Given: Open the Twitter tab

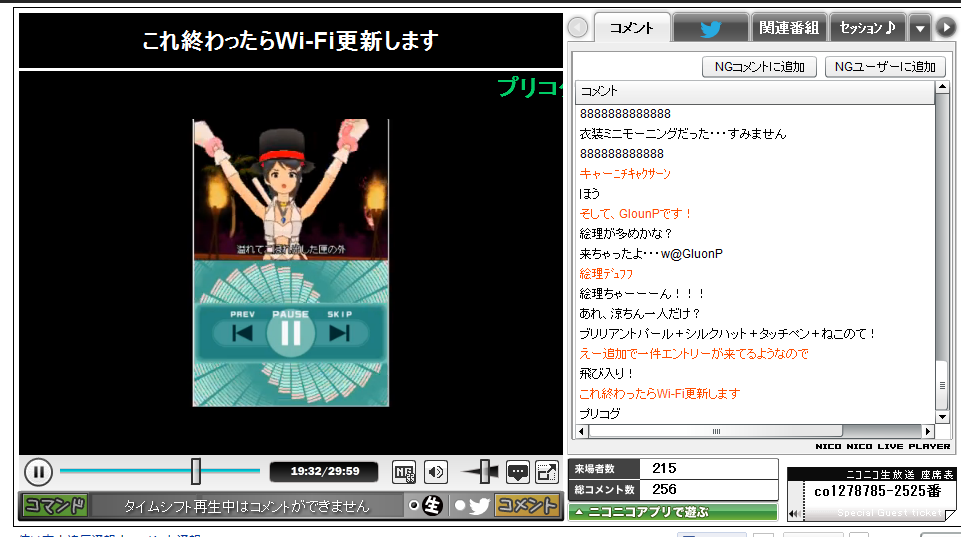Looking at the screenshot, I should click(x=710, y=28).
